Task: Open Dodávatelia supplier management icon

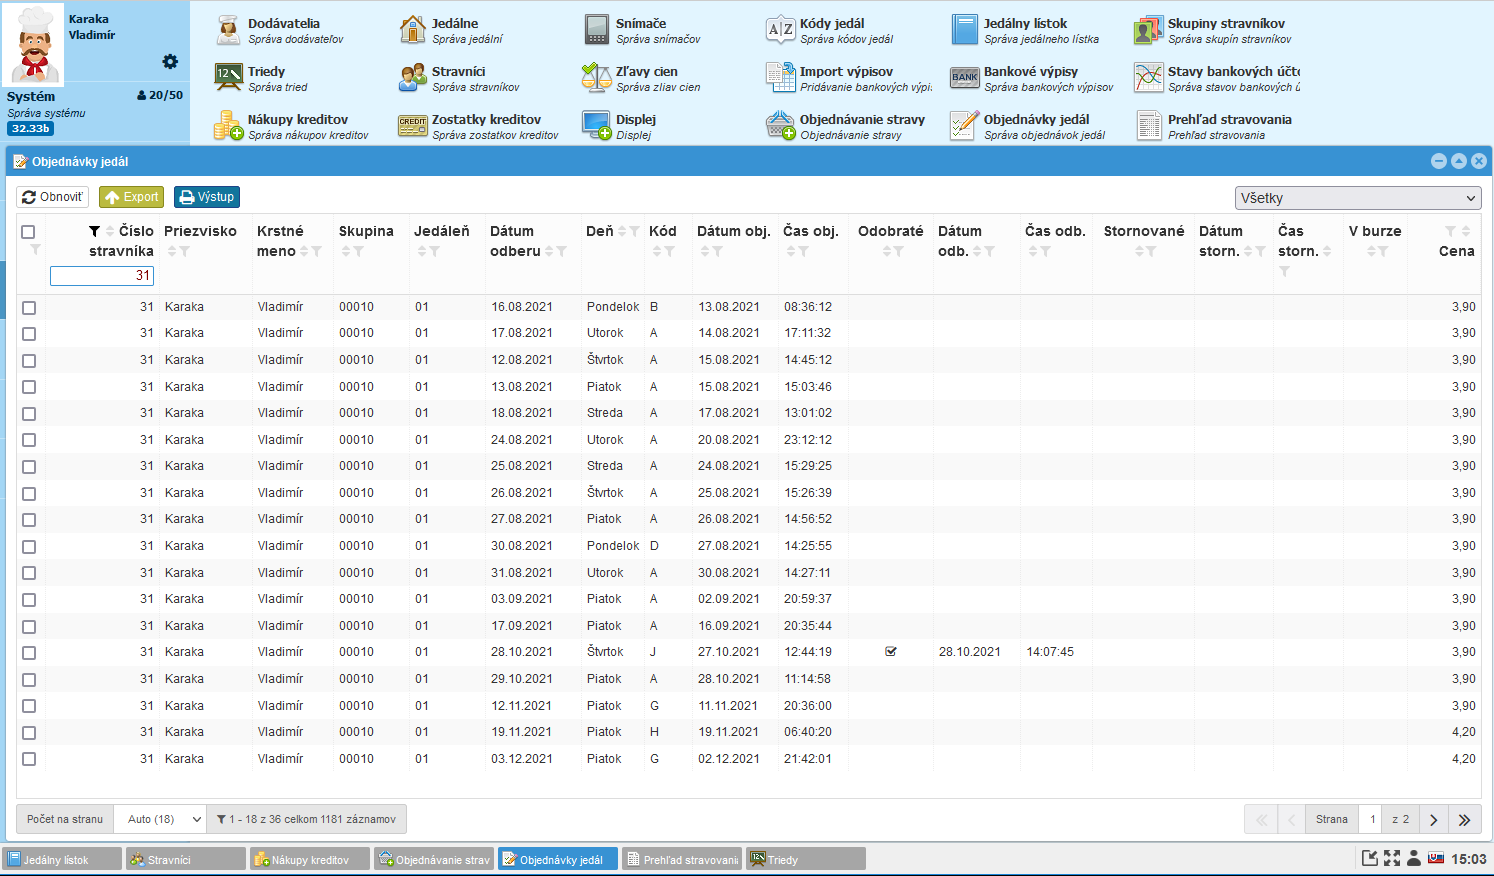Action: pyautogui.click(x=229, y=30)
